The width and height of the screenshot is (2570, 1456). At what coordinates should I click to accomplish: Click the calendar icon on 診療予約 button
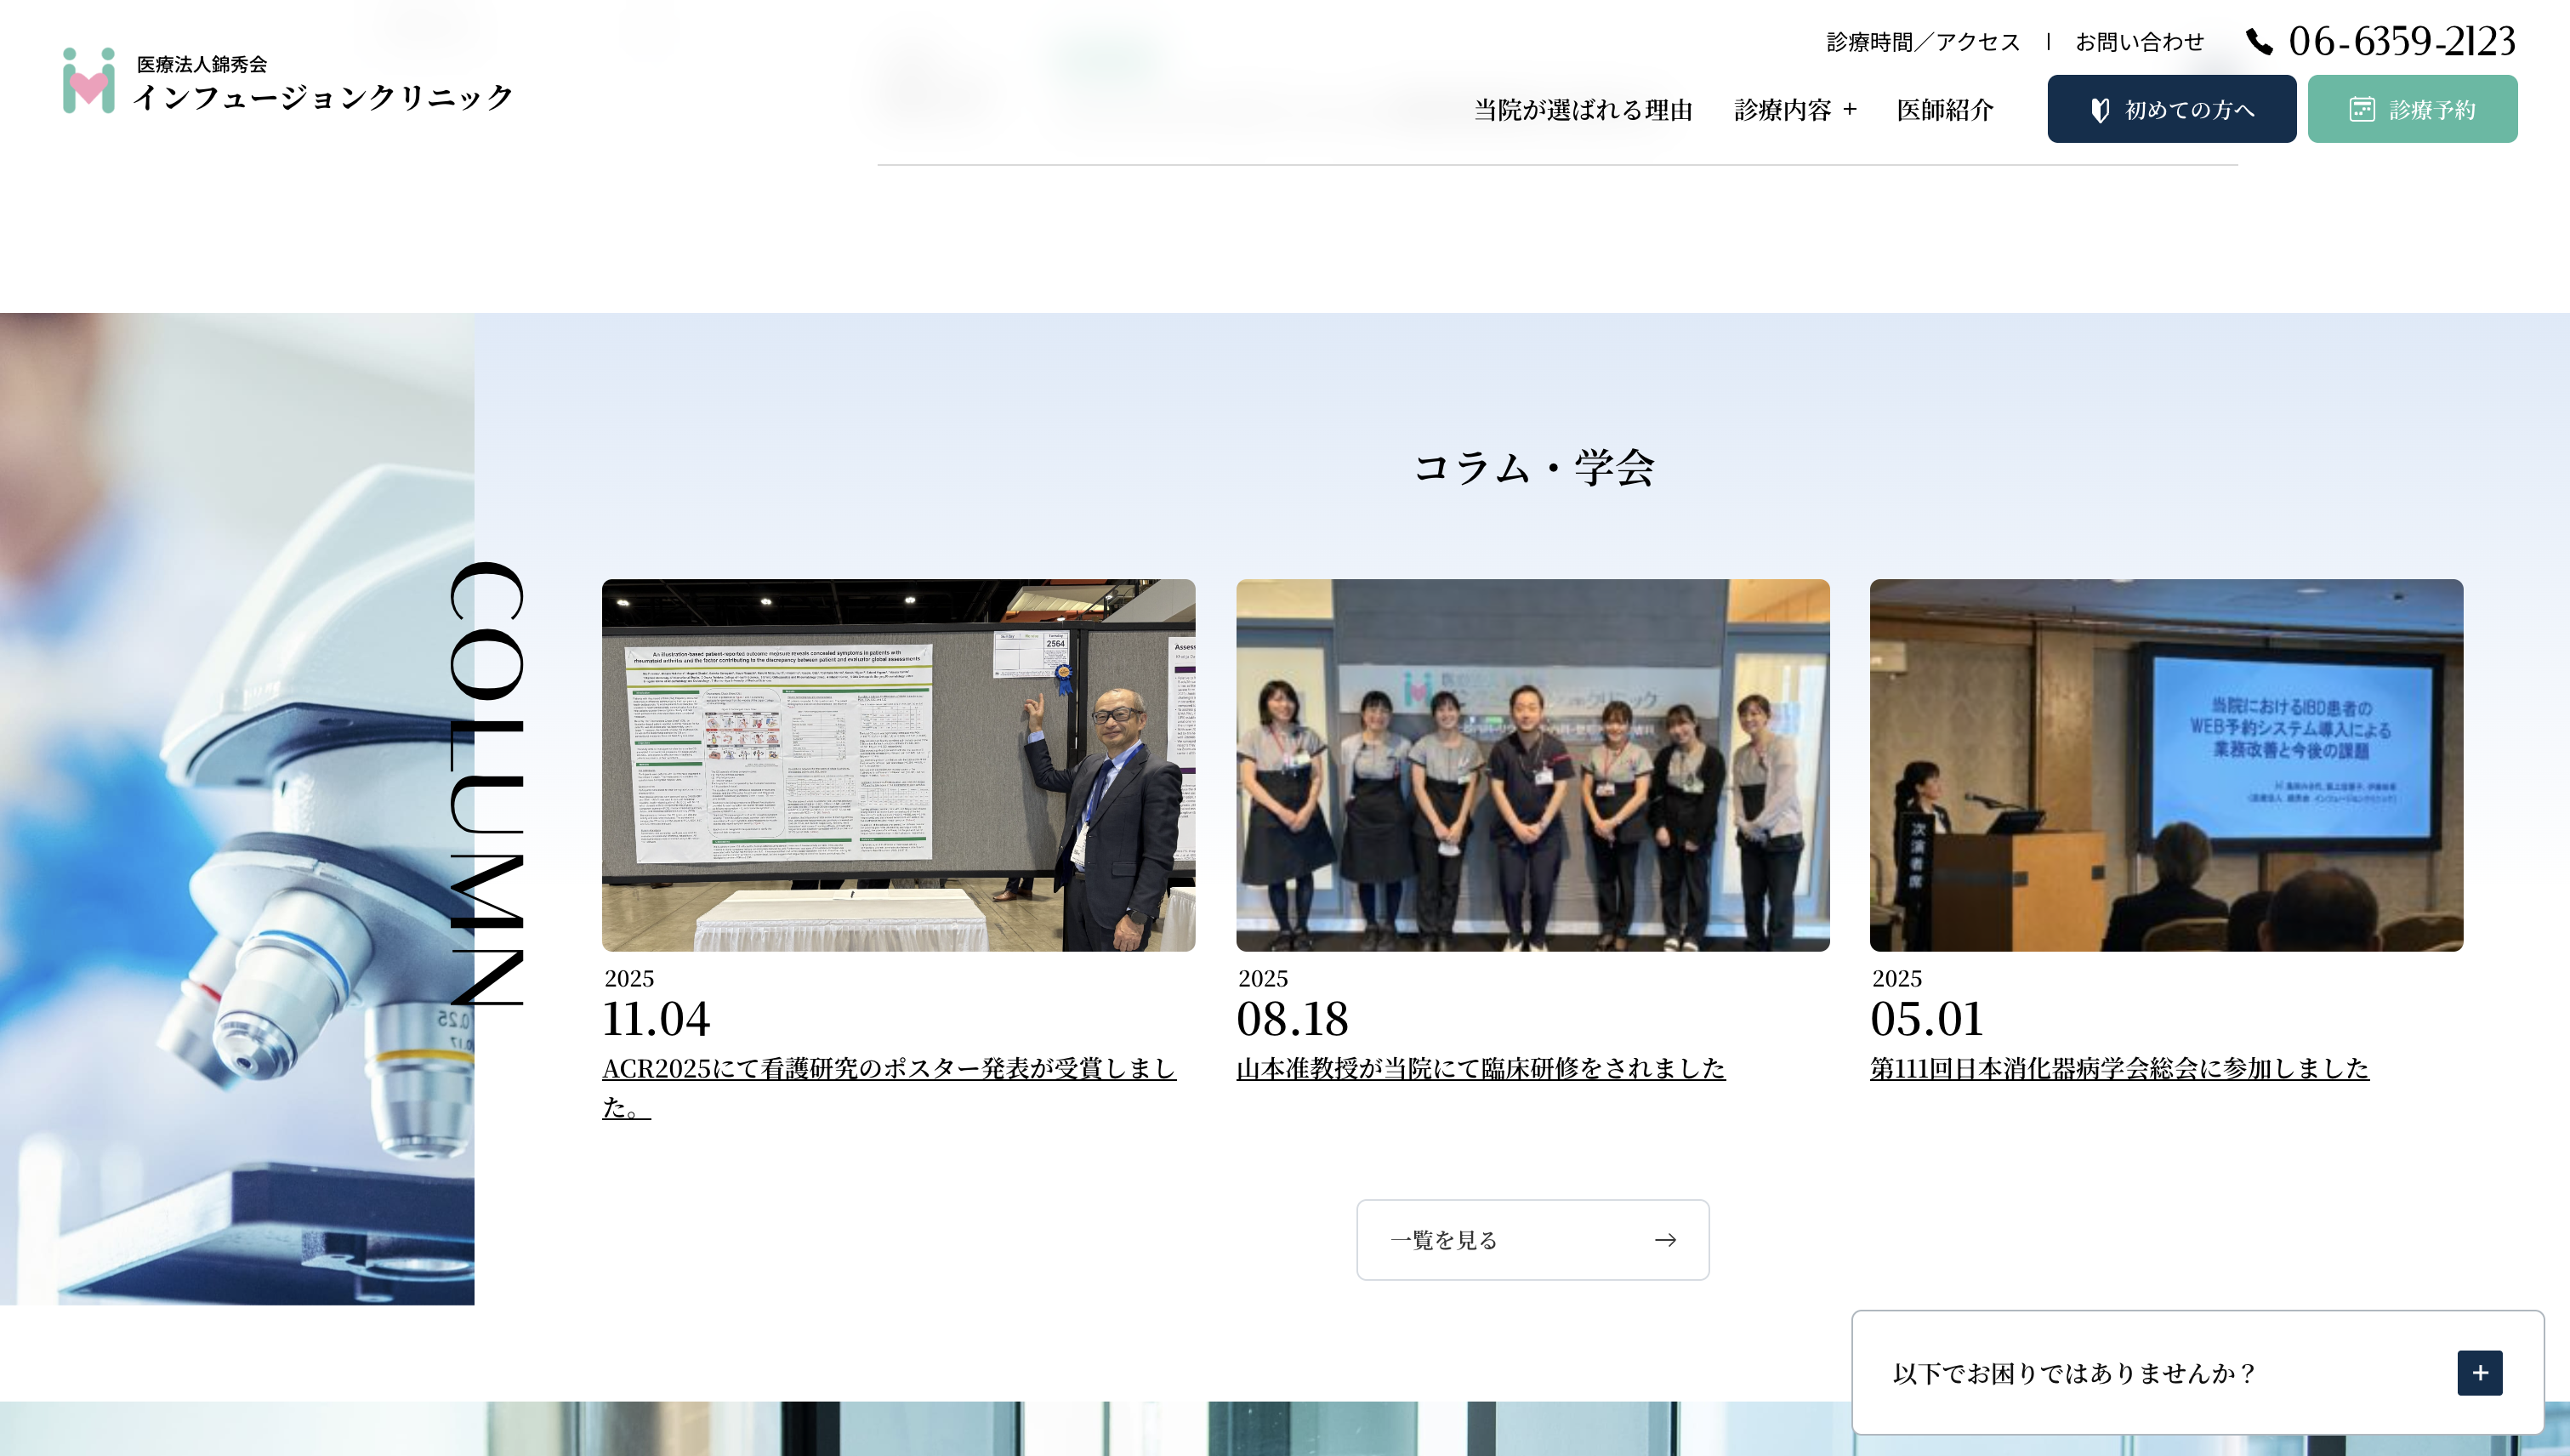click(x=2361, y=110)
